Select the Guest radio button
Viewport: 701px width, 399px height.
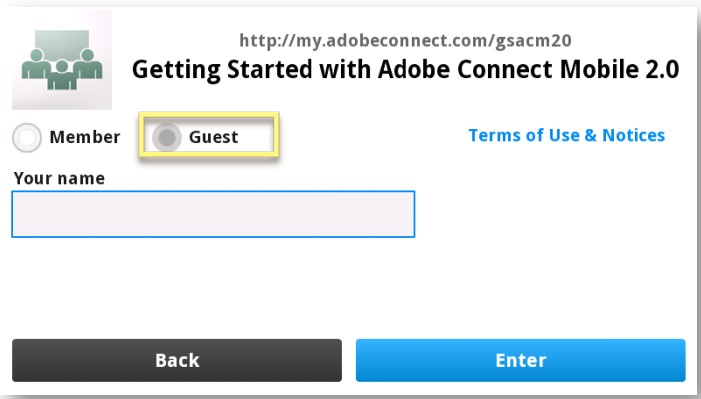[x=166, y=137]
